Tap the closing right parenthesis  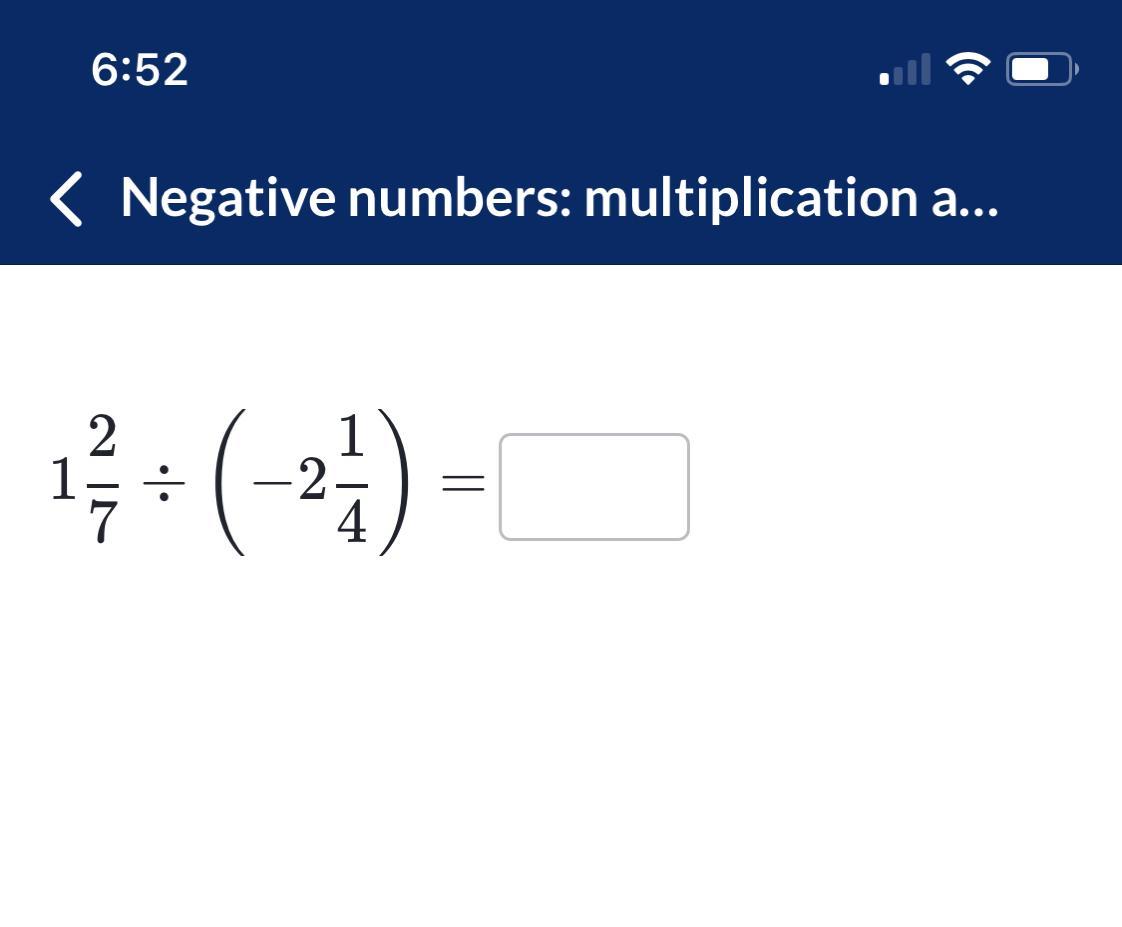click(x=394, y=481)
